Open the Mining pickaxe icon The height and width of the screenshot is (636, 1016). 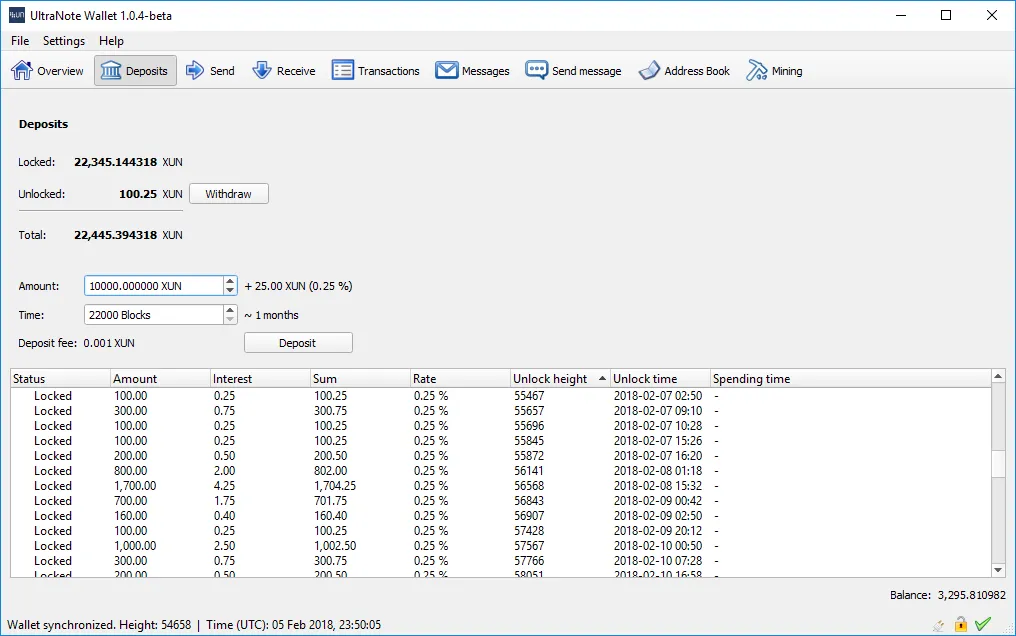click(x=757, y=71)
